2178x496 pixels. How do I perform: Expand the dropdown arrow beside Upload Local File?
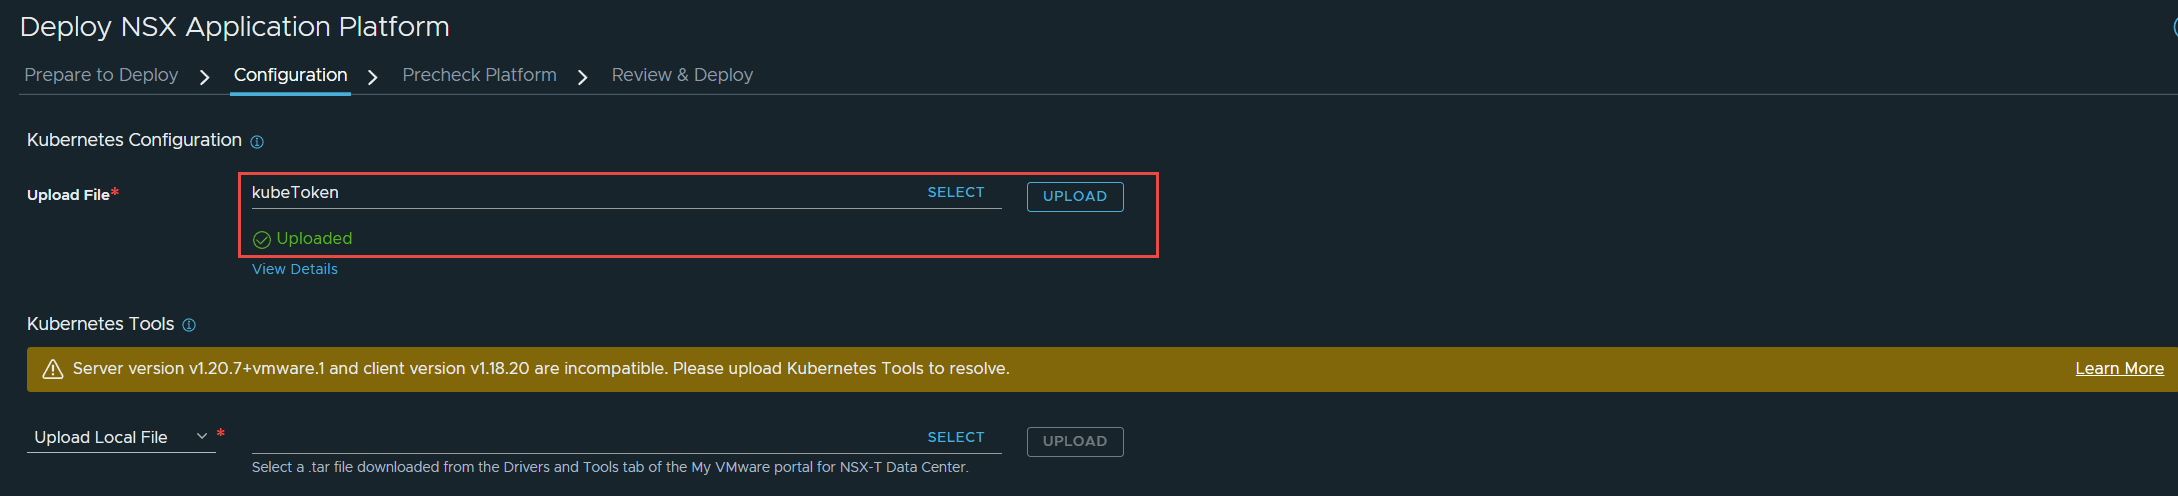click(202, 436)
